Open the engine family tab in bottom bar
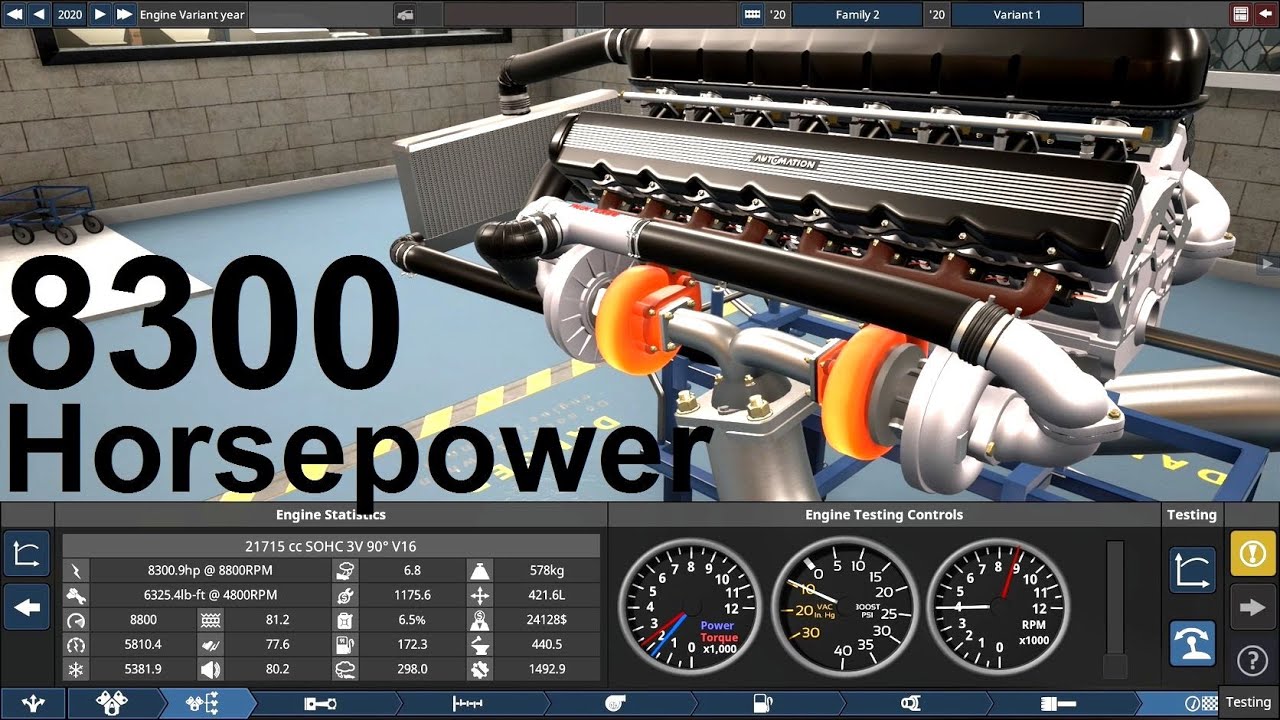Screen dimensions: 1280x720 [111, 703]
